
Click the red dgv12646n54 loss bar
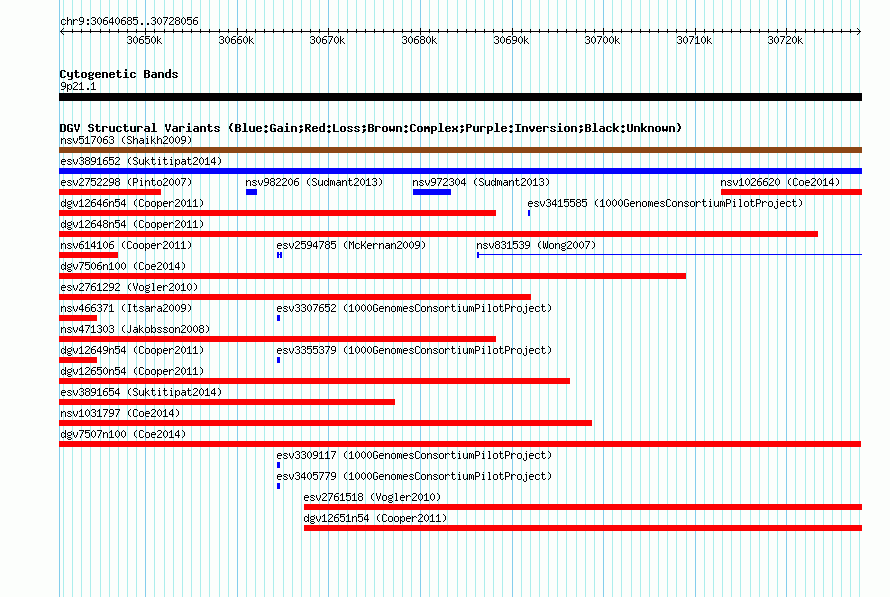click(278, 213)
